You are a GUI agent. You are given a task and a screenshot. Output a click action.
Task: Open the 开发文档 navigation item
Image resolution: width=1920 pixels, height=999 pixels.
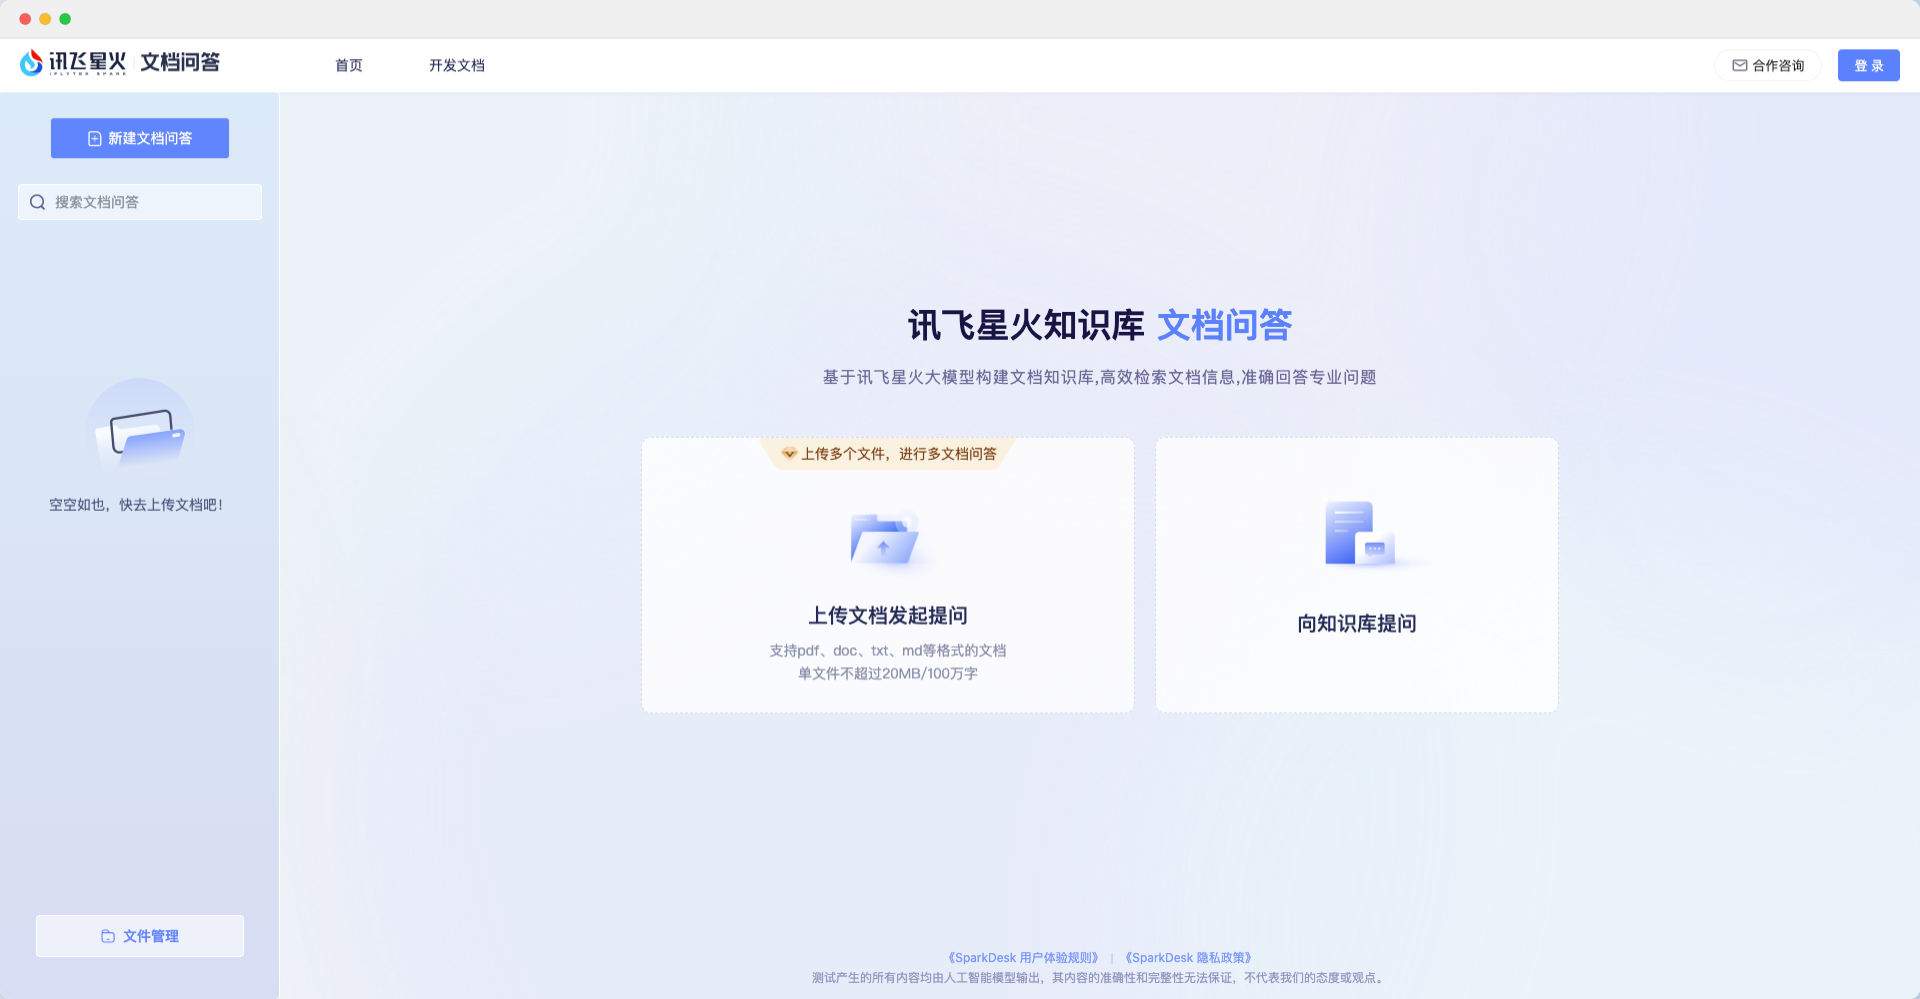pos(457,65)
